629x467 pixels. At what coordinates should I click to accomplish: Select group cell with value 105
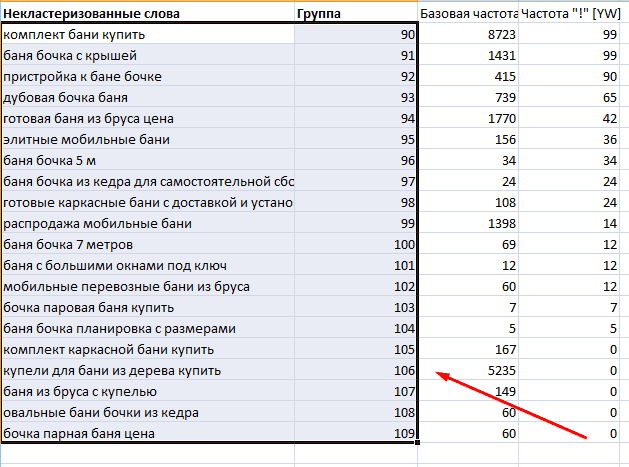(x=356, y=349)
